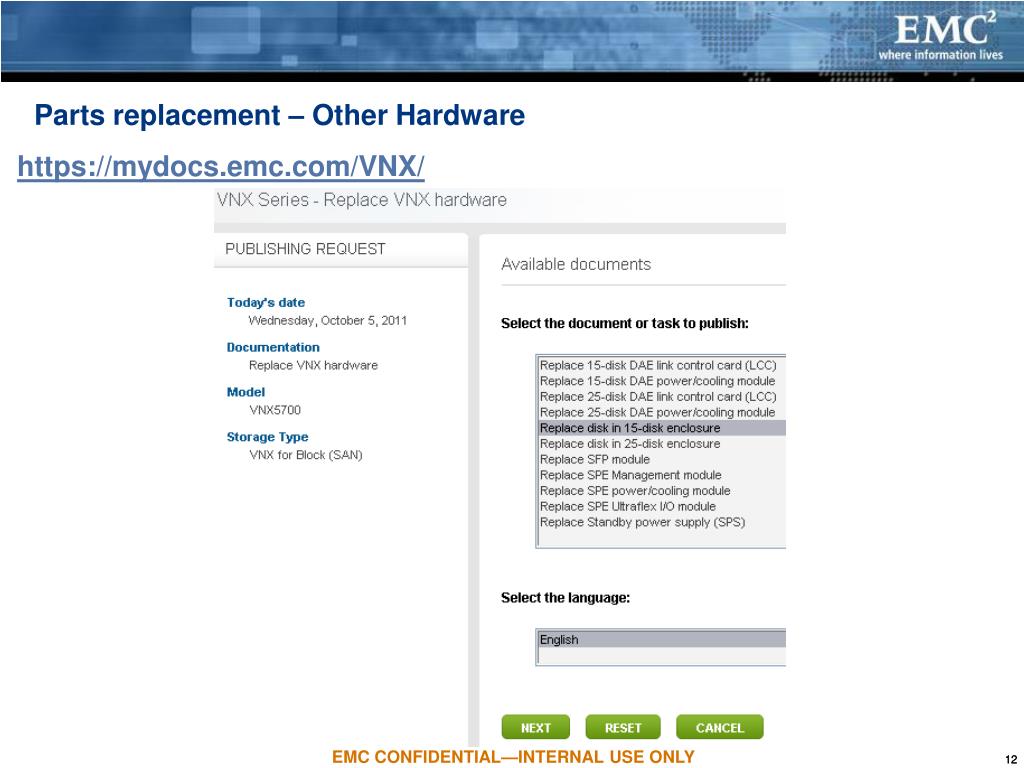The width and height of the screenshot is (1024, 768).
Task: Click 'Replace VNX hardware' documentation value
Action: click(313, 366)
